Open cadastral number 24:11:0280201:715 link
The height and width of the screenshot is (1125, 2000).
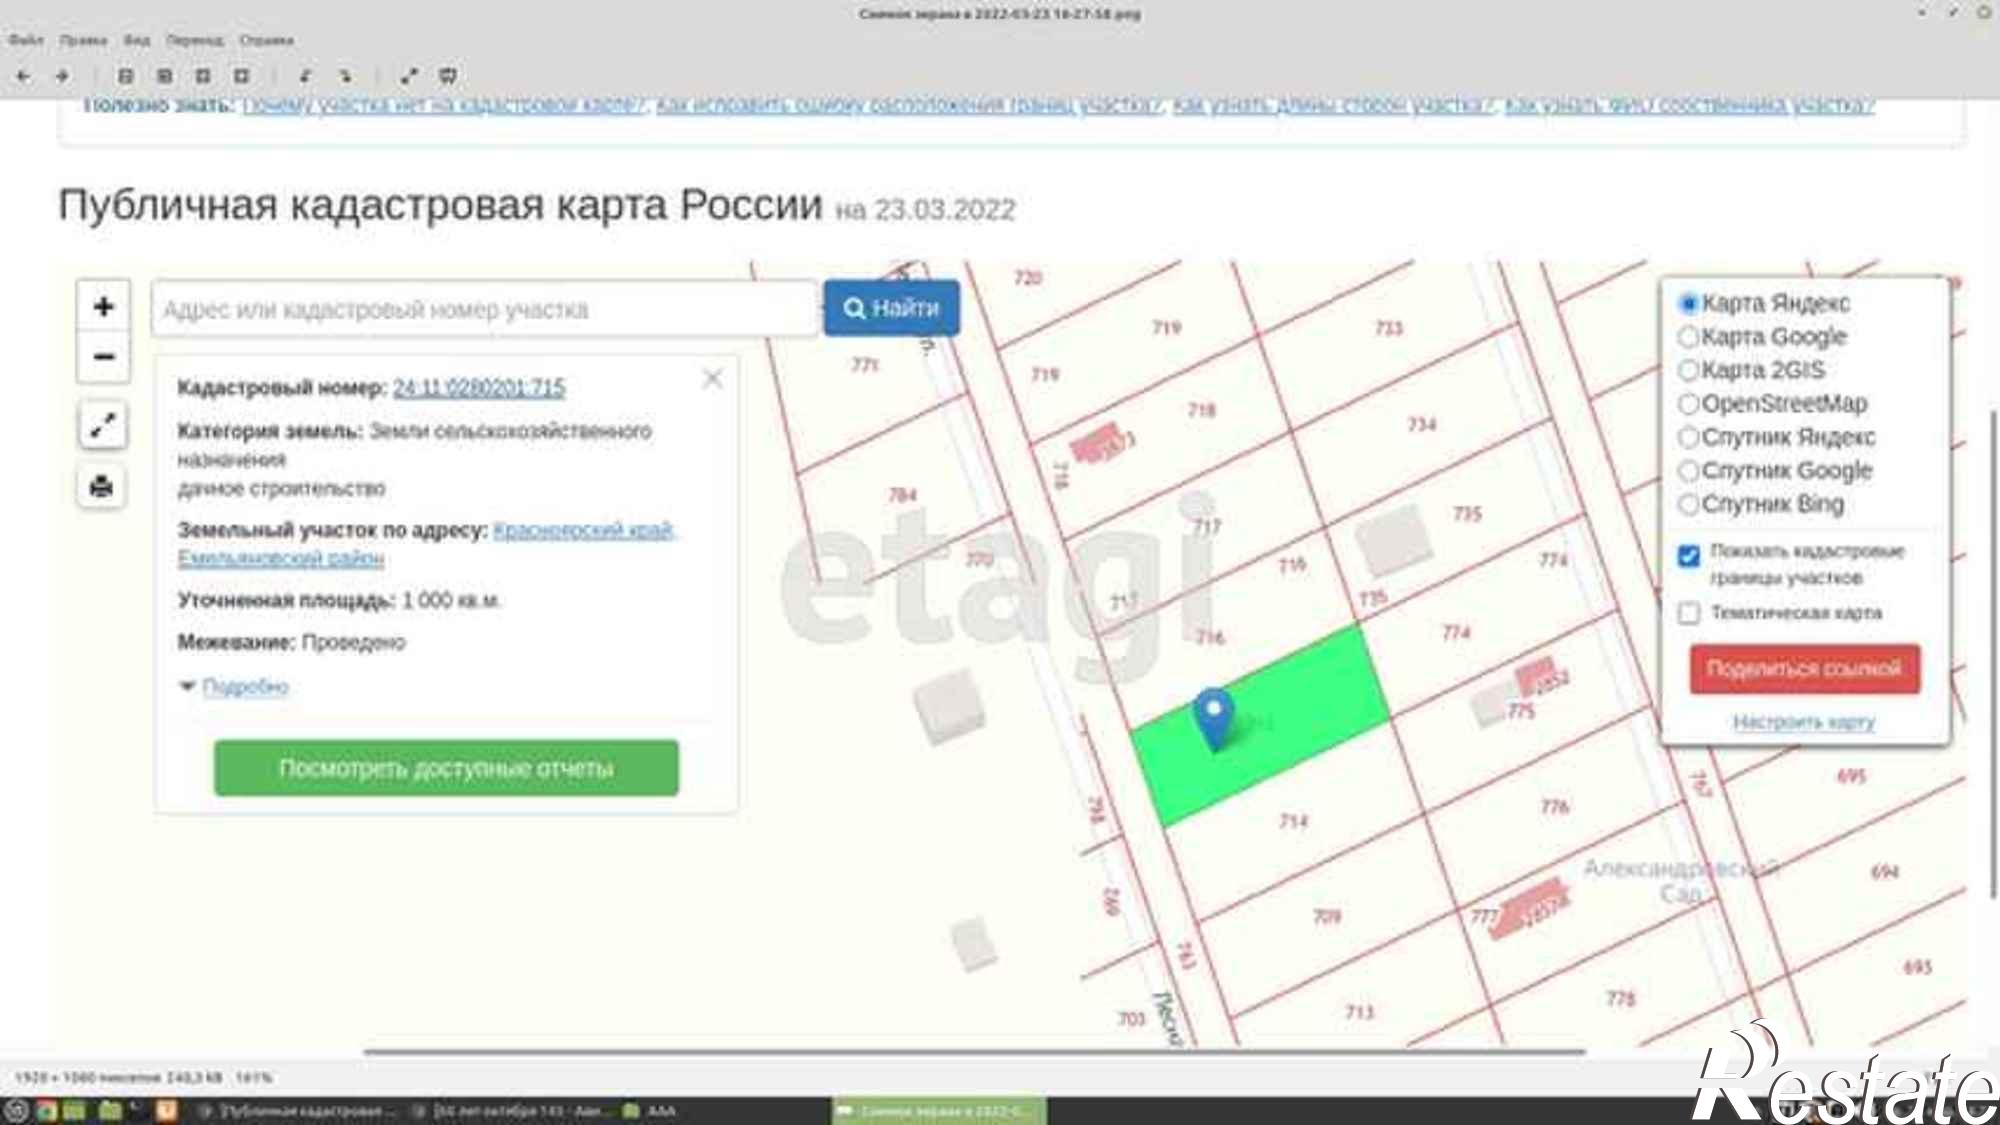(x=479, y=388)
